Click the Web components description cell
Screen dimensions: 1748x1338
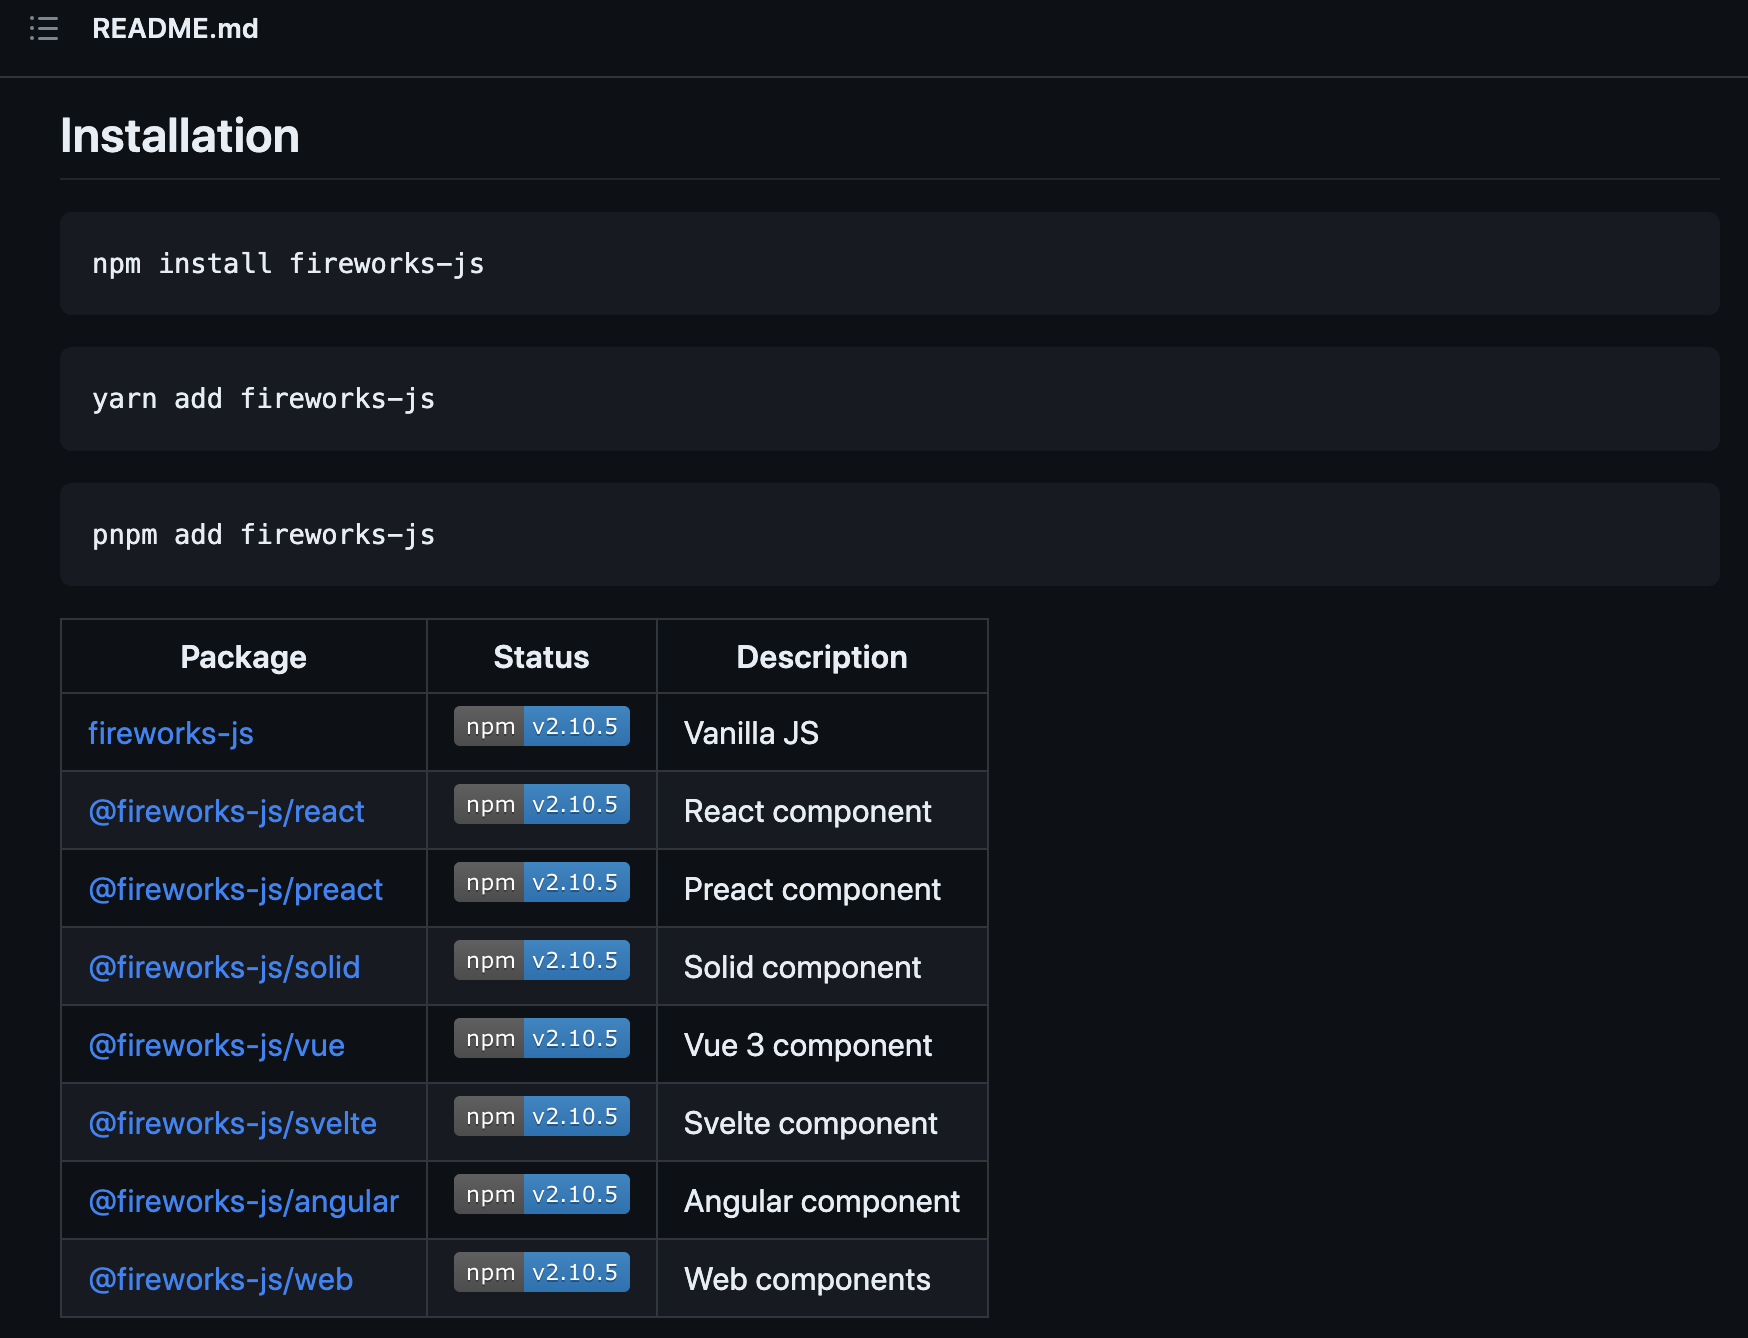point(822,1279)
